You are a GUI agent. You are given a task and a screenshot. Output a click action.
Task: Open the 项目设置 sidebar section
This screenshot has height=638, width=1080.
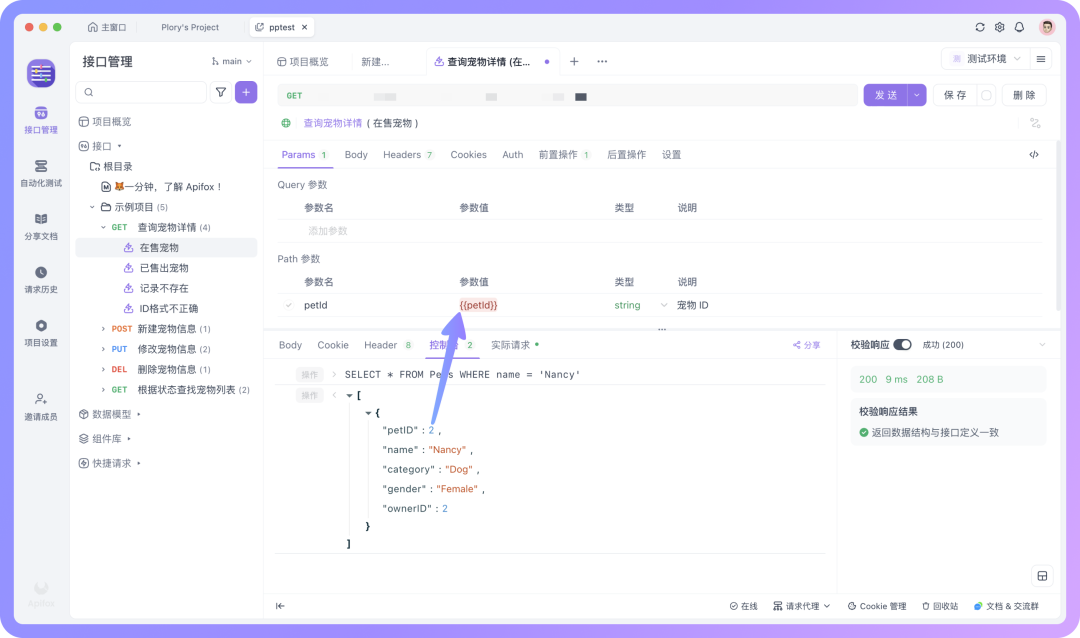(41, 333)
